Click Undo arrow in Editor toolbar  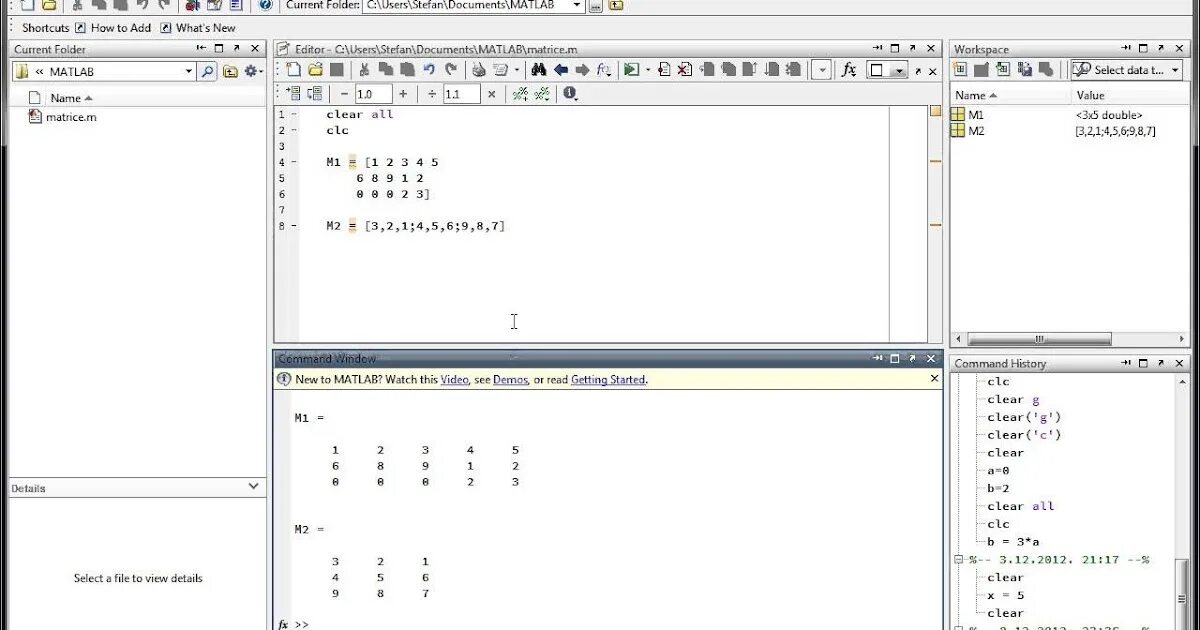pyautogui.click(x=429, y=70)
